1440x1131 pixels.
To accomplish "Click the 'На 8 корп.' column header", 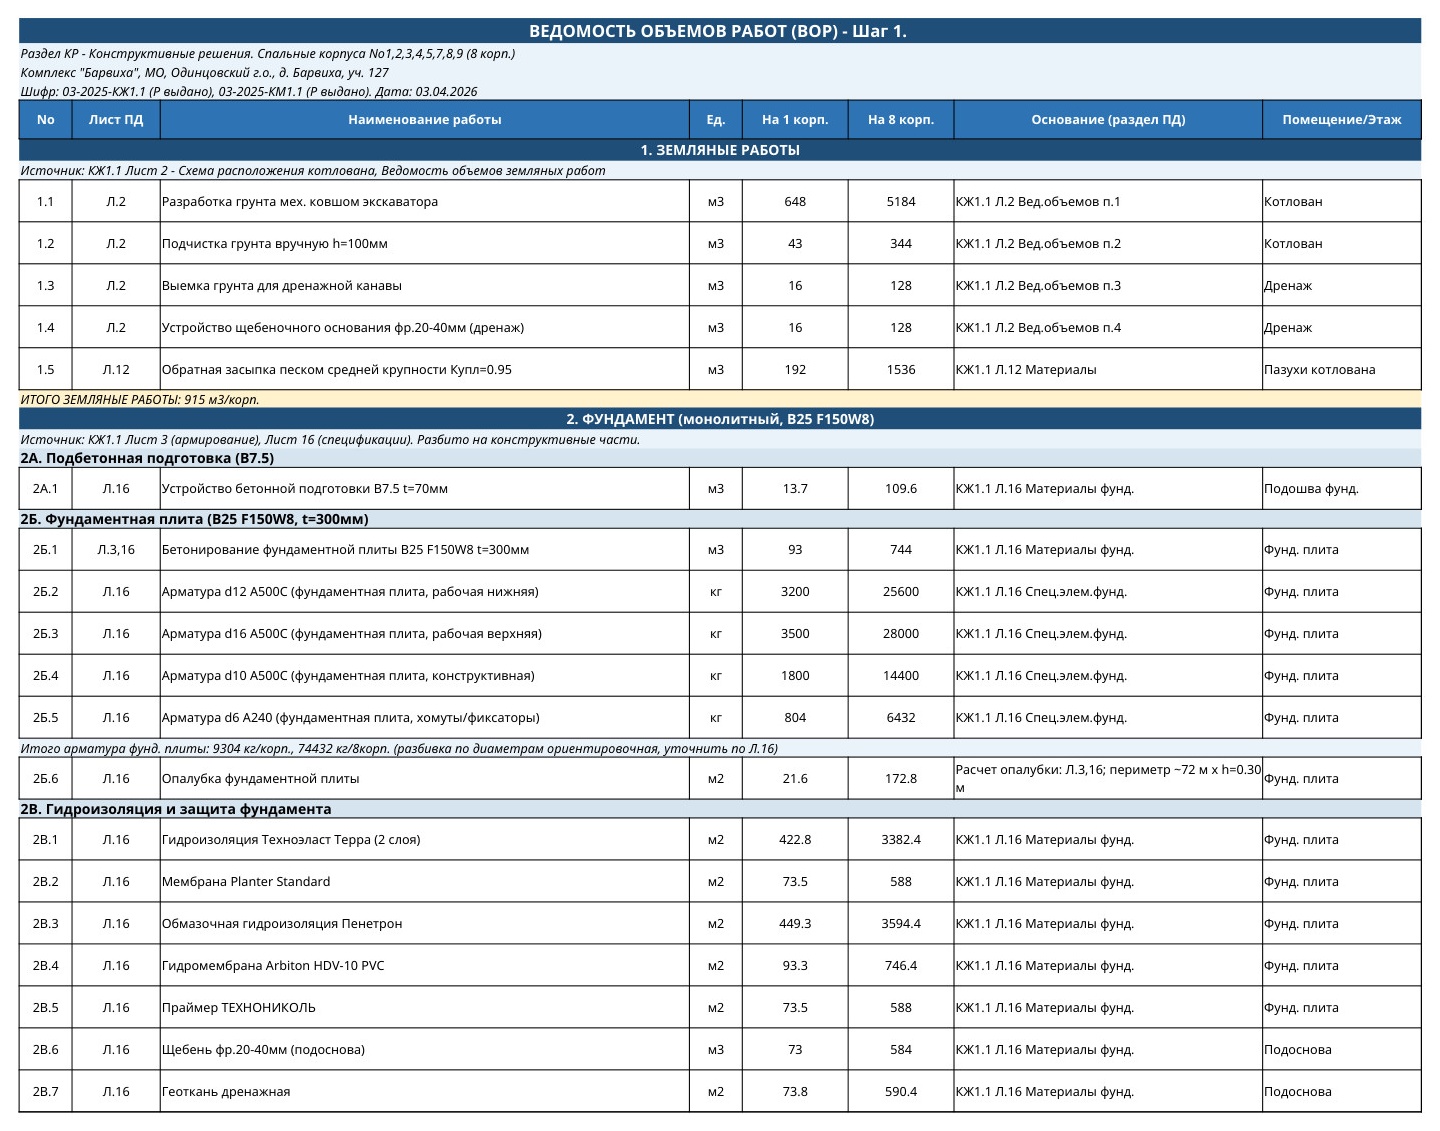I will (901, 119).
